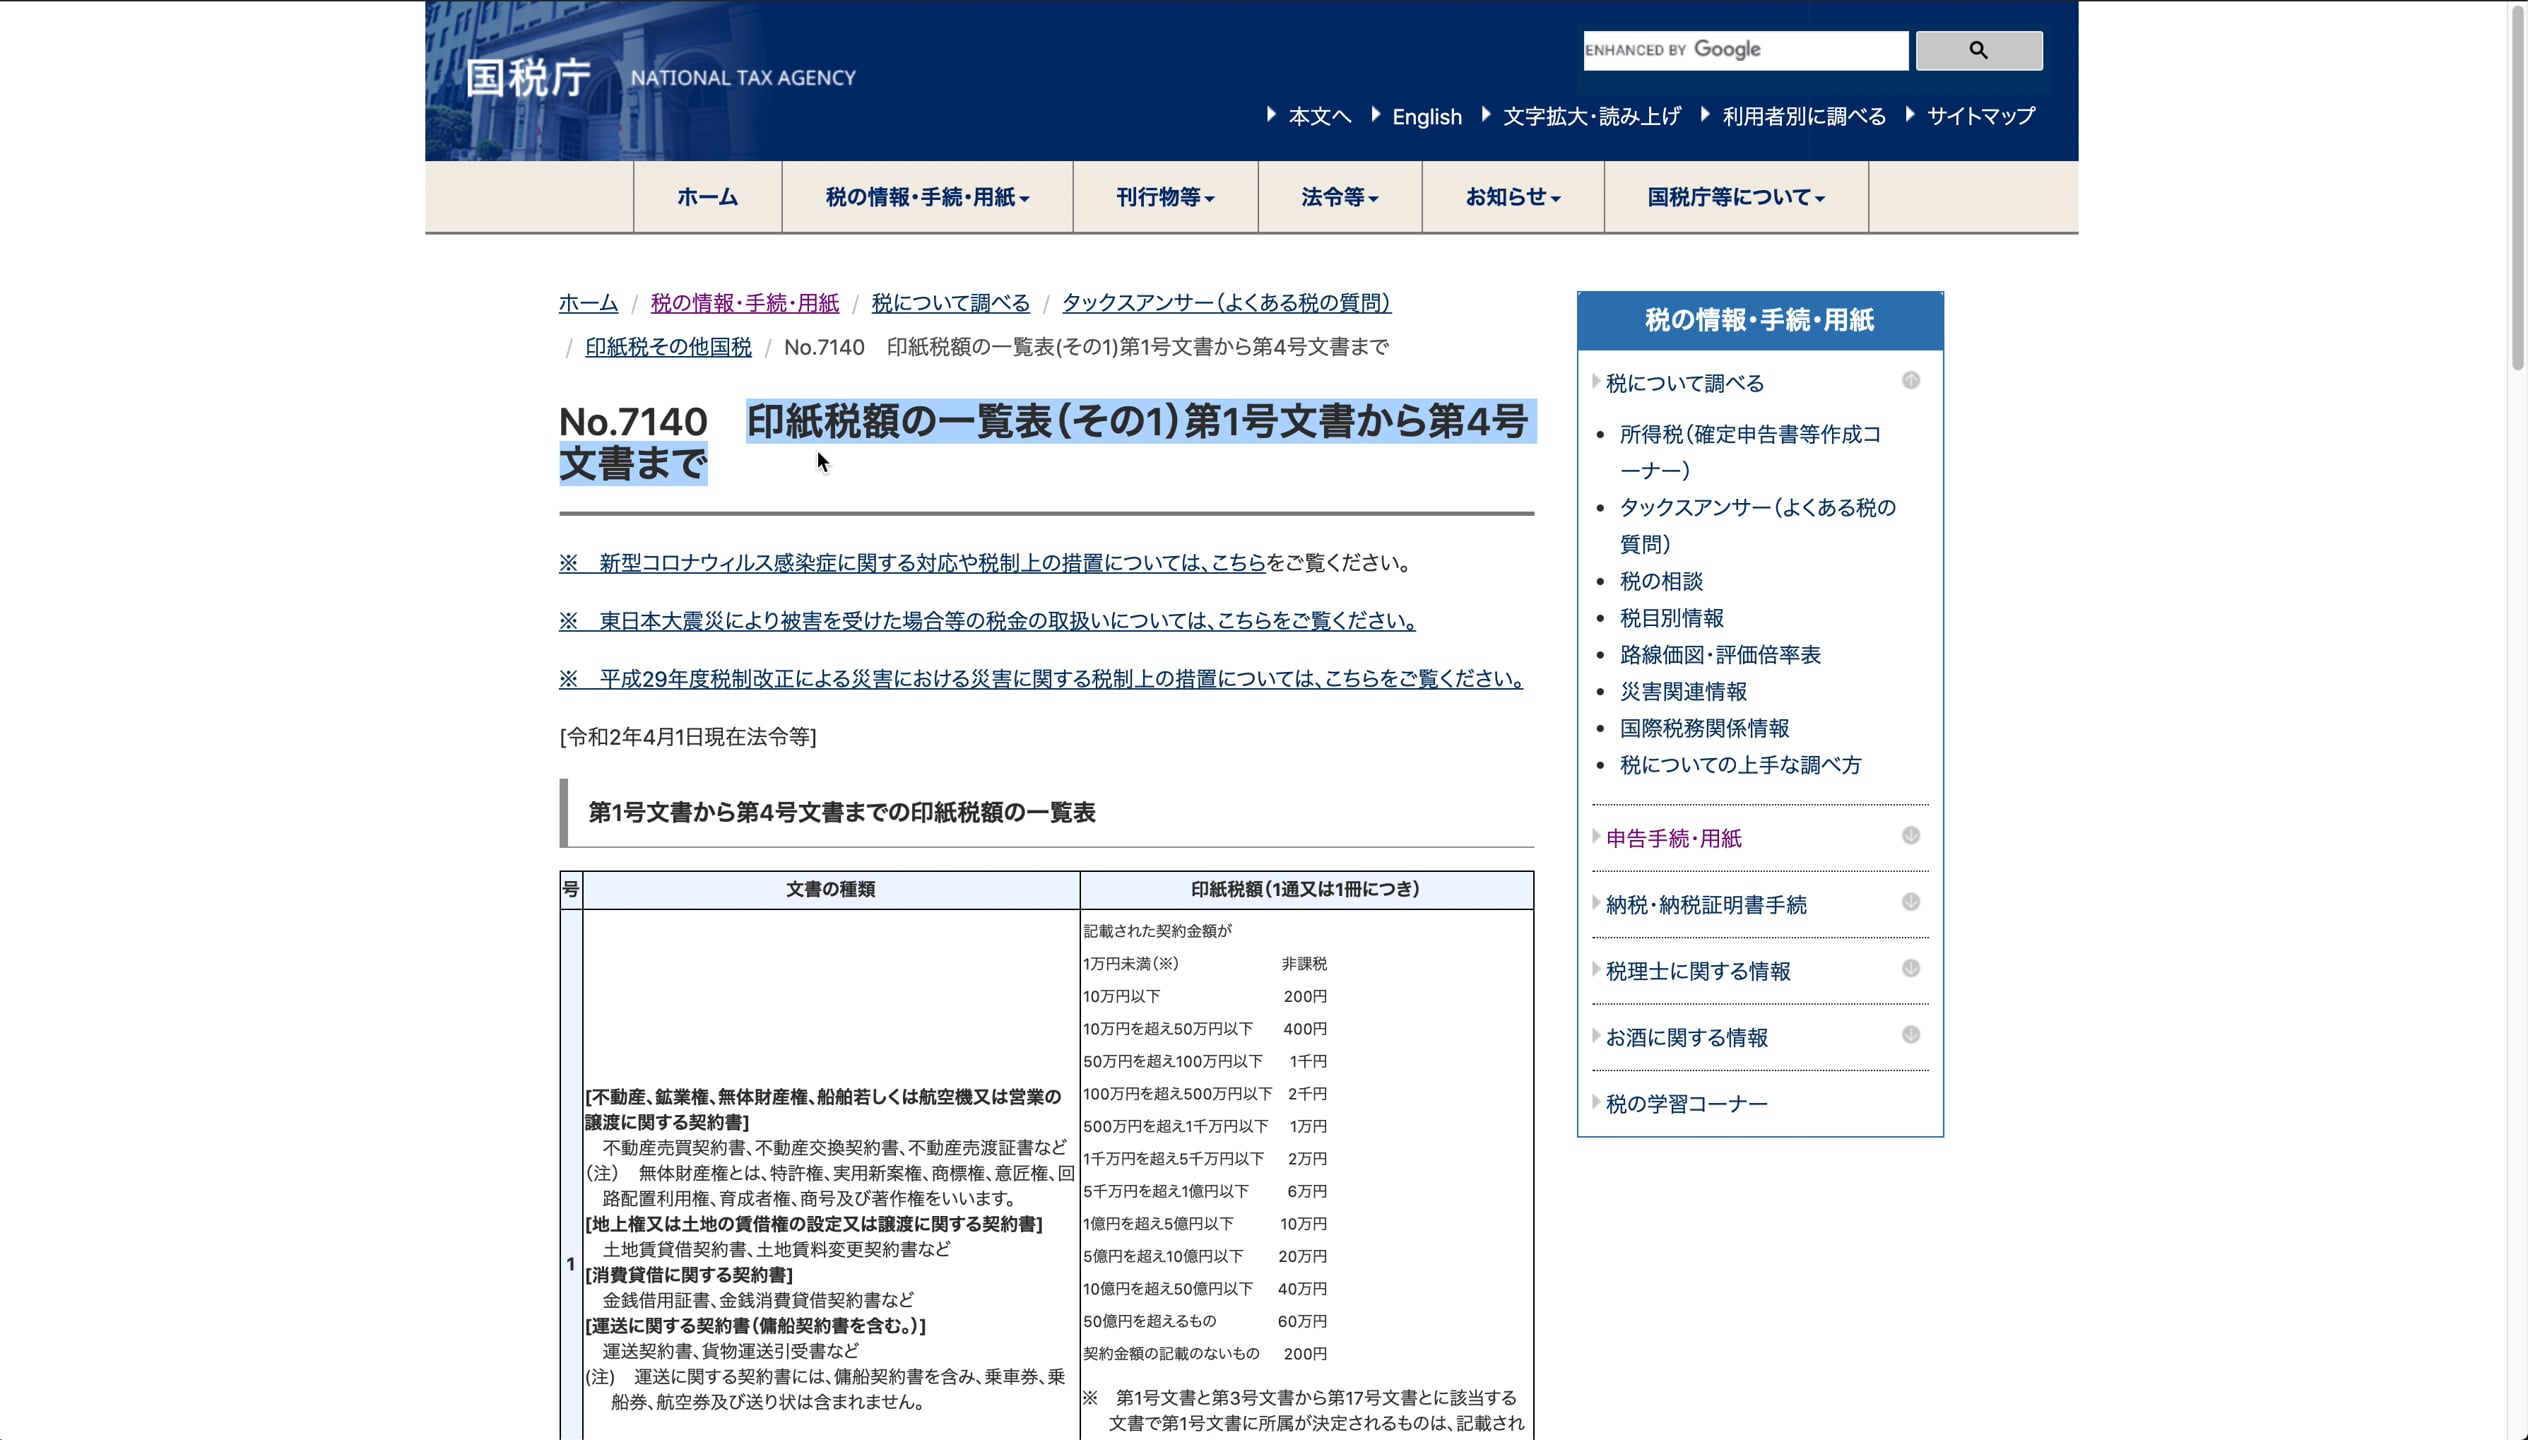
Task: Expand the お酒に関する情報 sidebar section
Action: 1911,1033
